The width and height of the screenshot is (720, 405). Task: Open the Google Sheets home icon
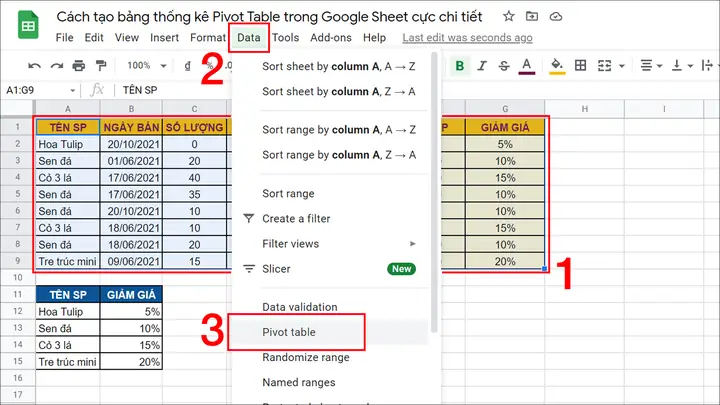[x=28, y=26]
